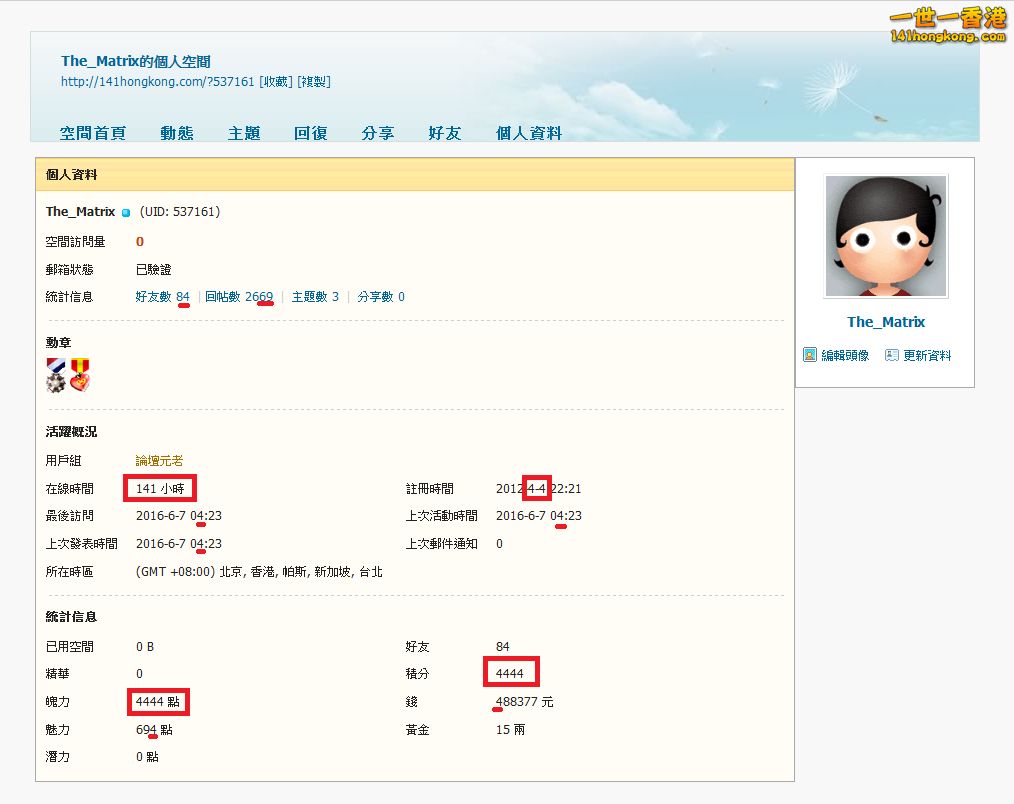The height and width of the screenshot is (804, 1014).
Task: Click the update profile card icon
Action: pos(892,354)
